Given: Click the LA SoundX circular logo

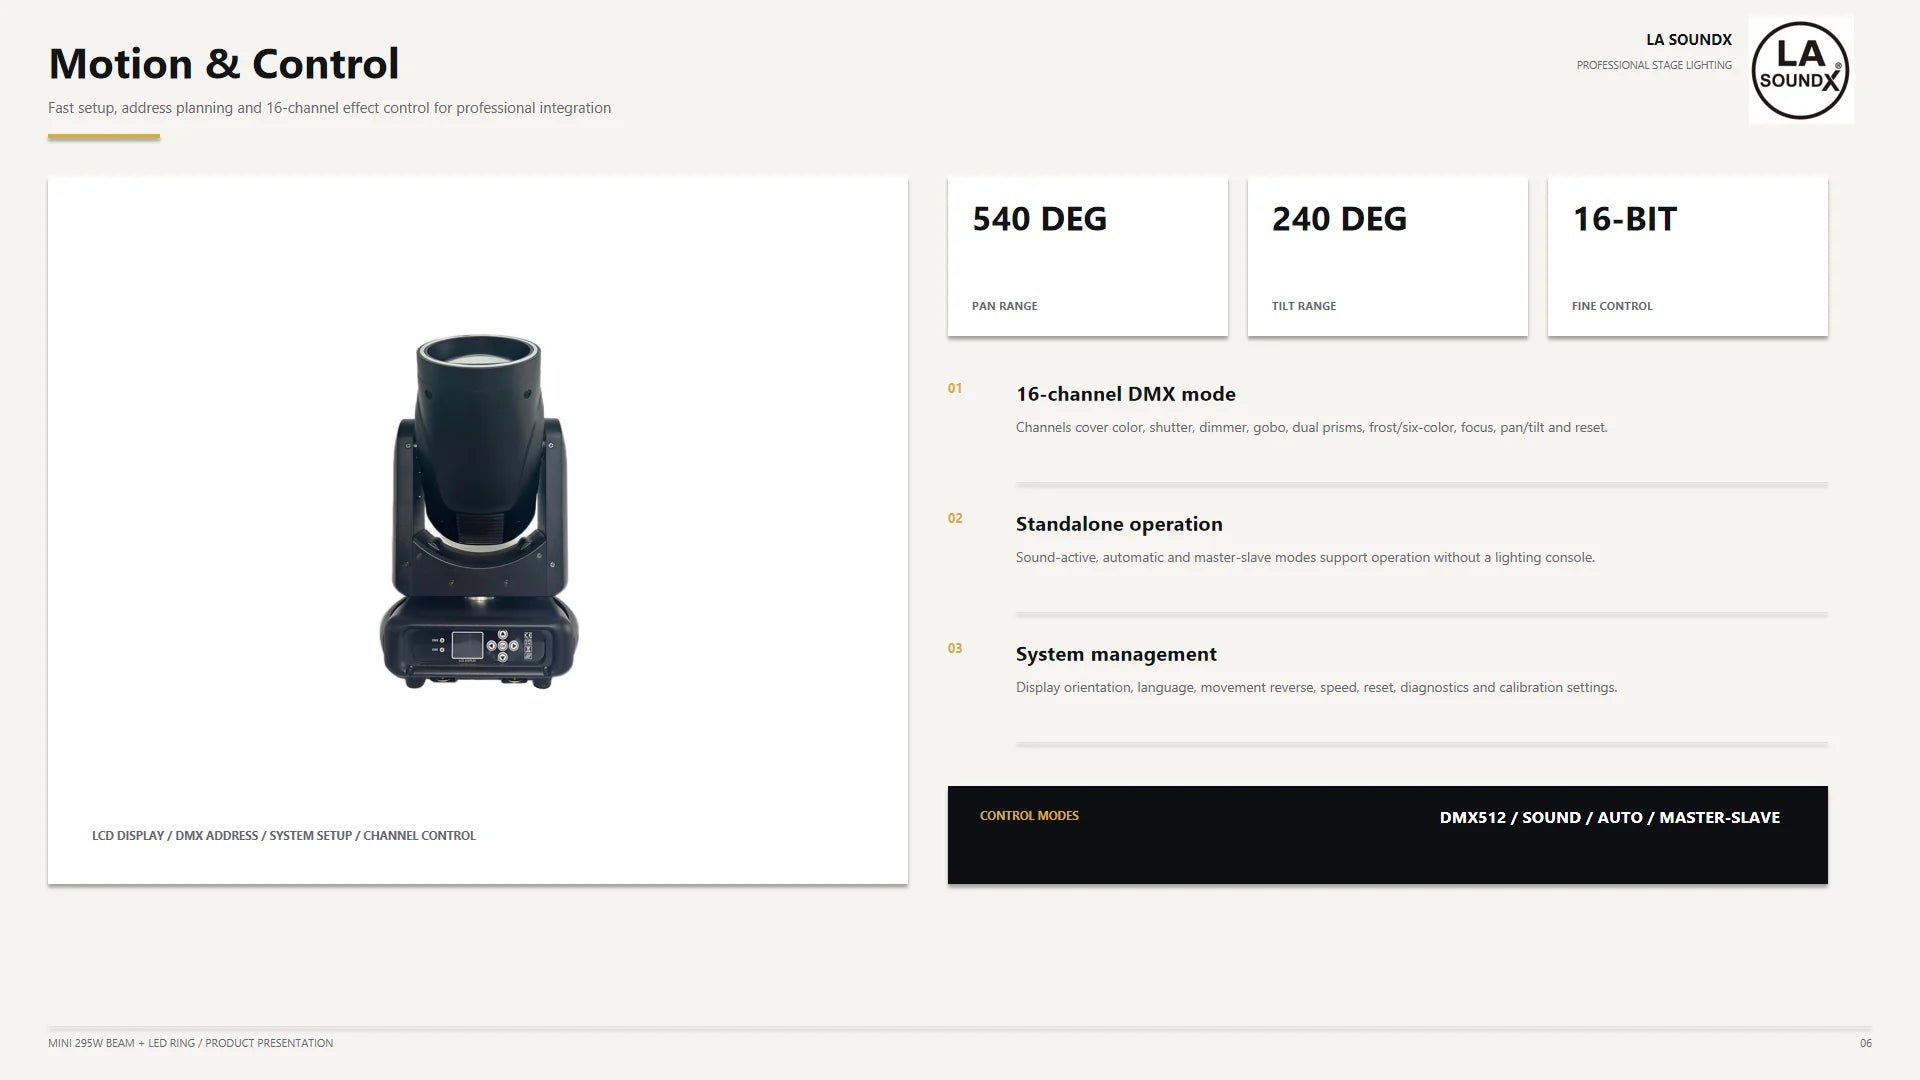Looking at the screenshot, I should pyautogui.click(x=1800, y=70).
